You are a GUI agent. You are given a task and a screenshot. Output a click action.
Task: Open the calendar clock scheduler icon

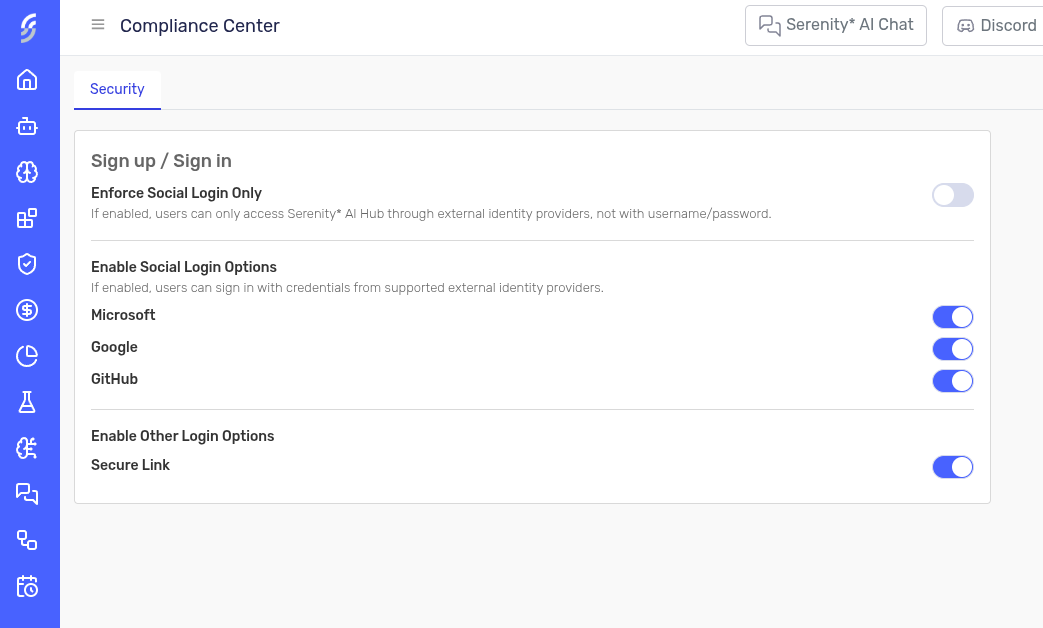27,586
